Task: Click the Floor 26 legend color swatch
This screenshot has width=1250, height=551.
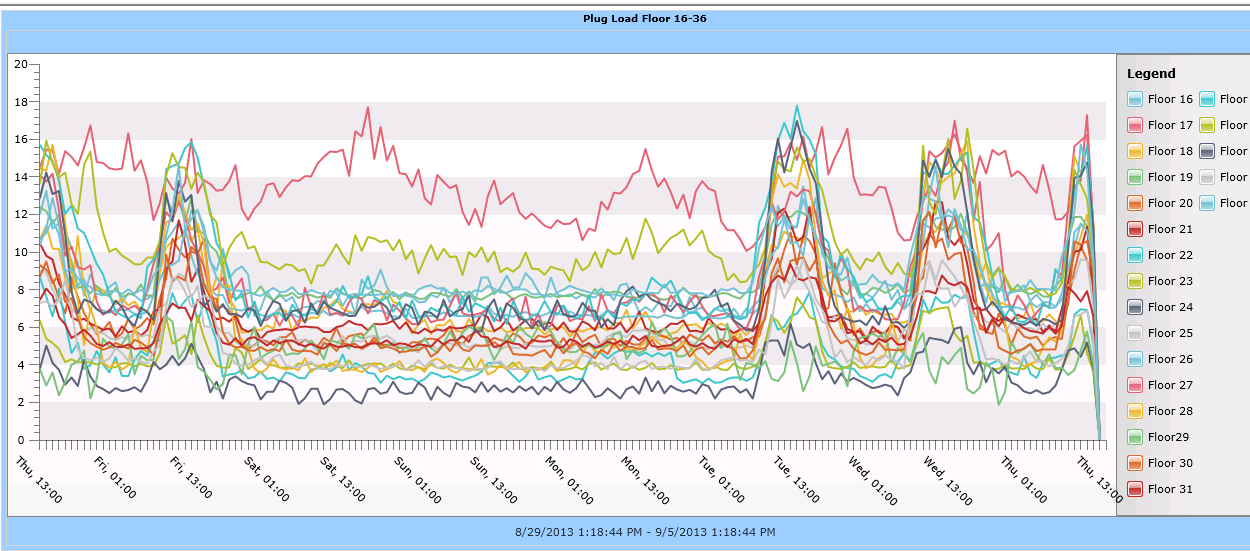Action: coord(1135,359)
